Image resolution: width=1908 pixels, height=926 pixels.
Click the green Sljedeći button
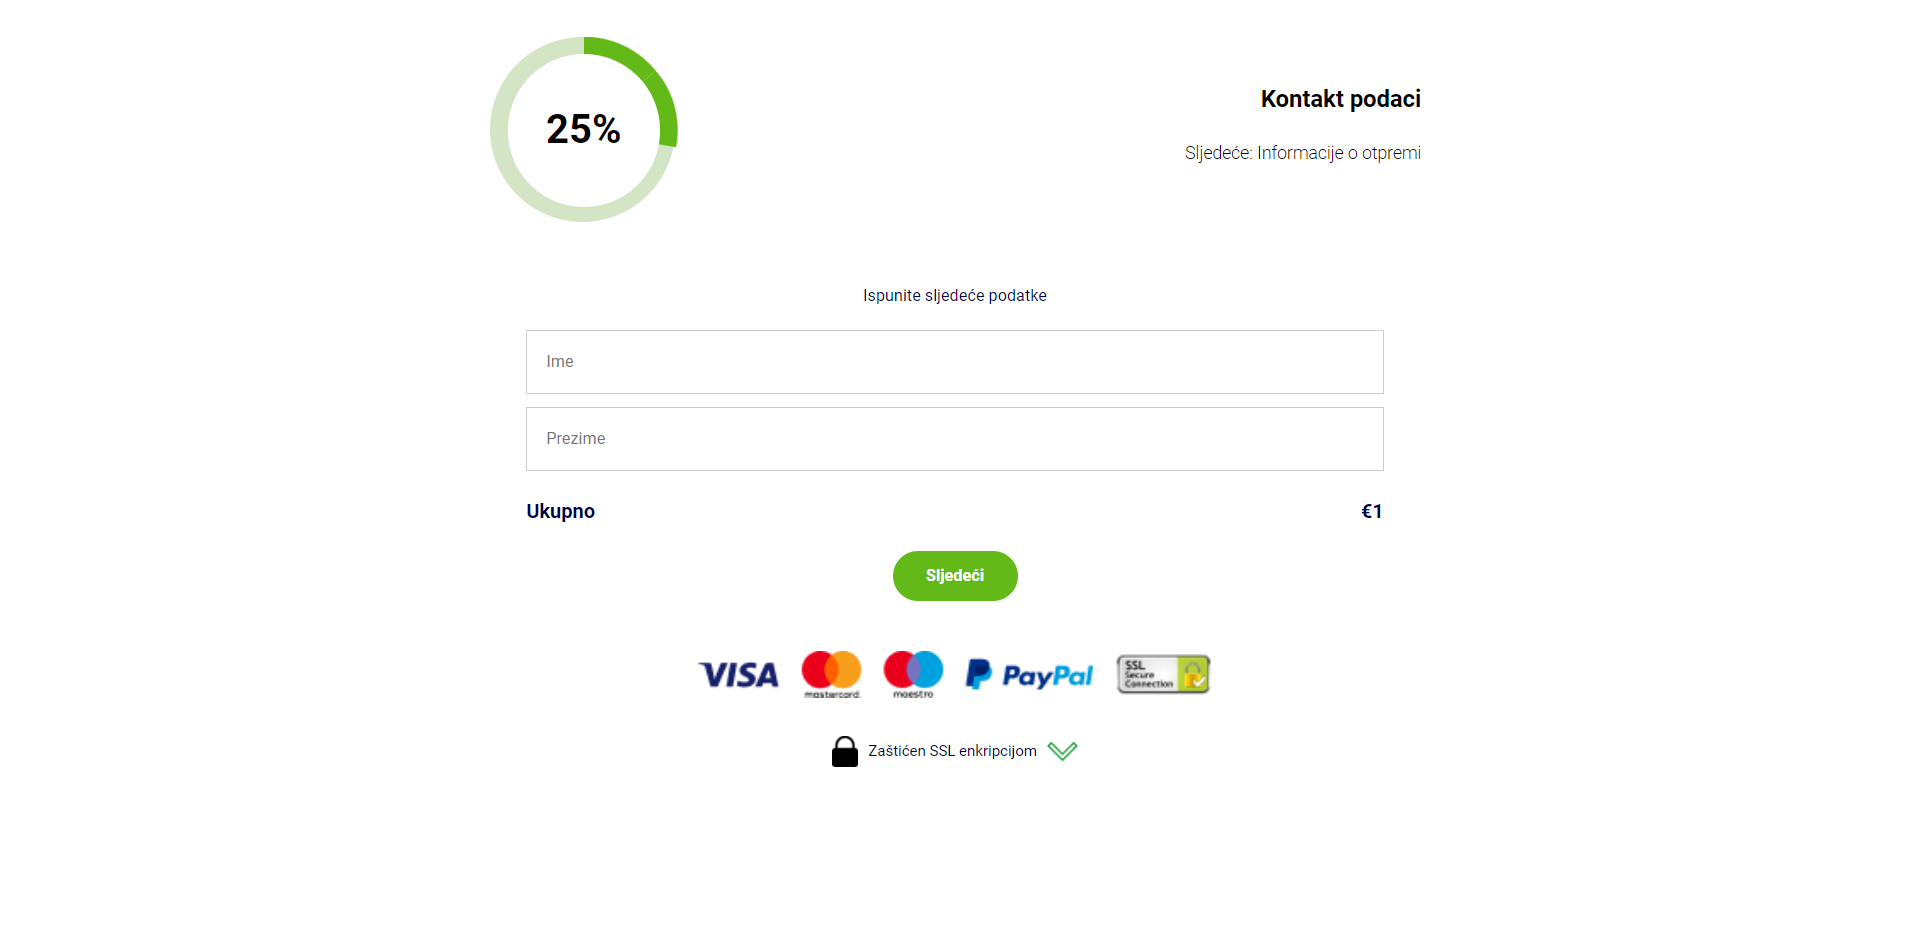(x=955, y=576)
